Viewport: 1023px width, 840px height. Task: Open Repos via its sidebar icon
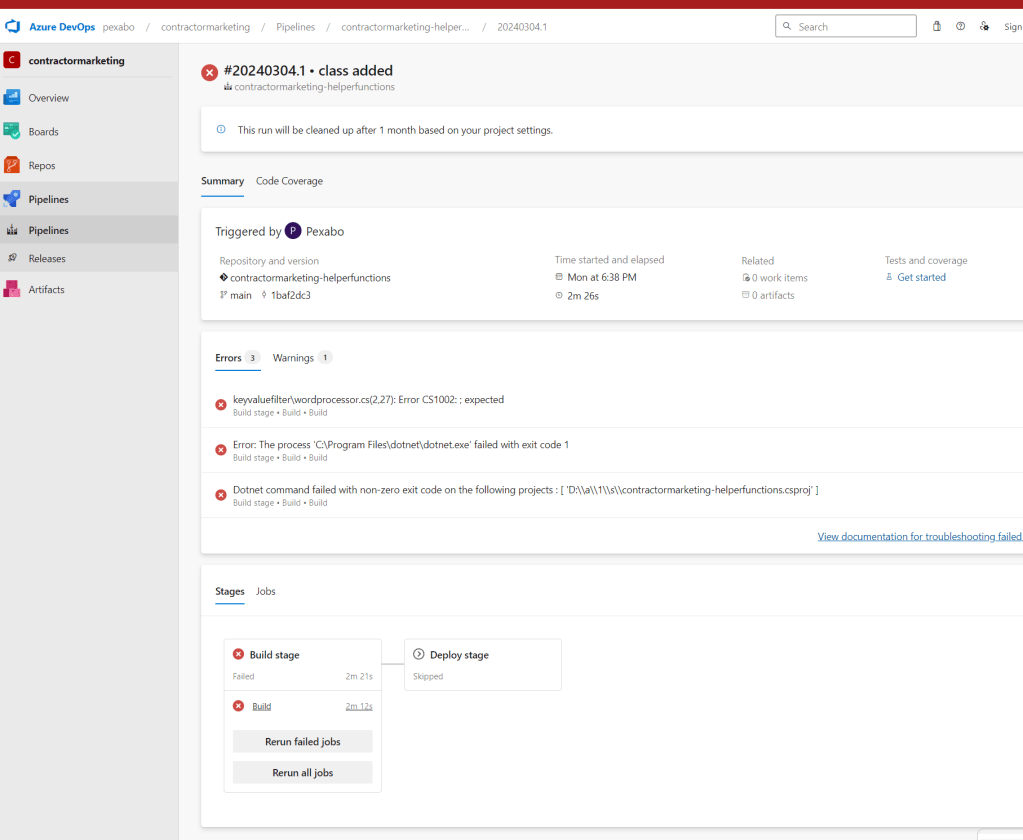(x=12, y=165)
